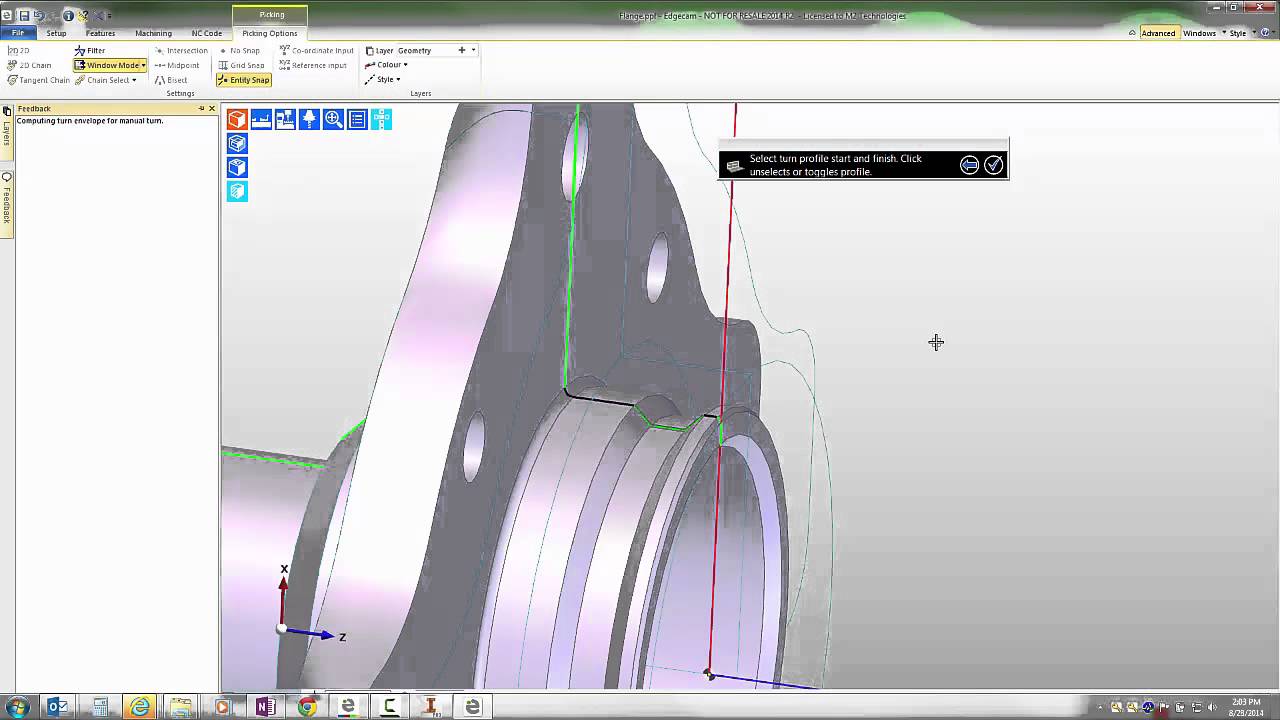Enable 2D picking mode
The width and height of the screenshot is (1280, 720).
click(x=19, y=50)
